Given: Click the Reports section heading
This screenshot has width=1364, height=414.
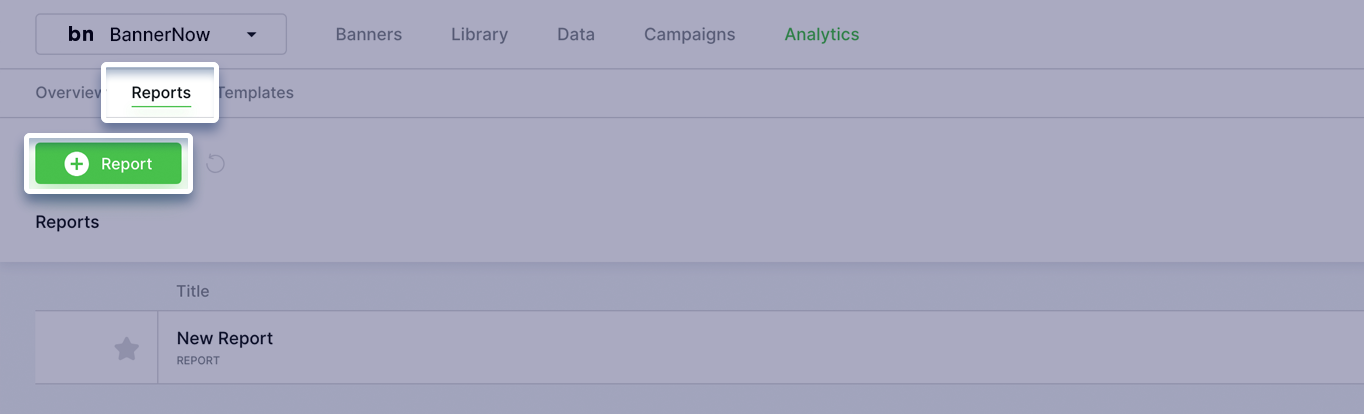Looking at the screenshot, I should click(x=67, y=222).
